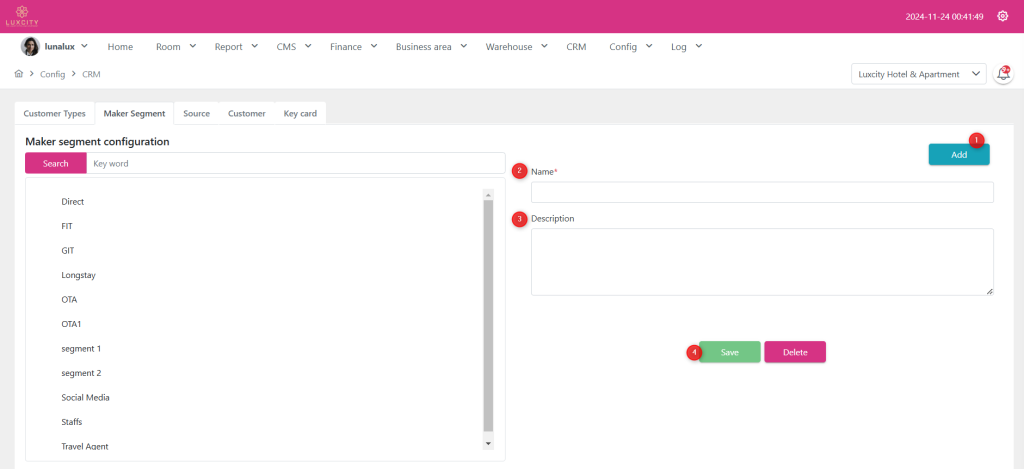
Task: Click the home icon in breadcrumb
Action: coord(19,74)
